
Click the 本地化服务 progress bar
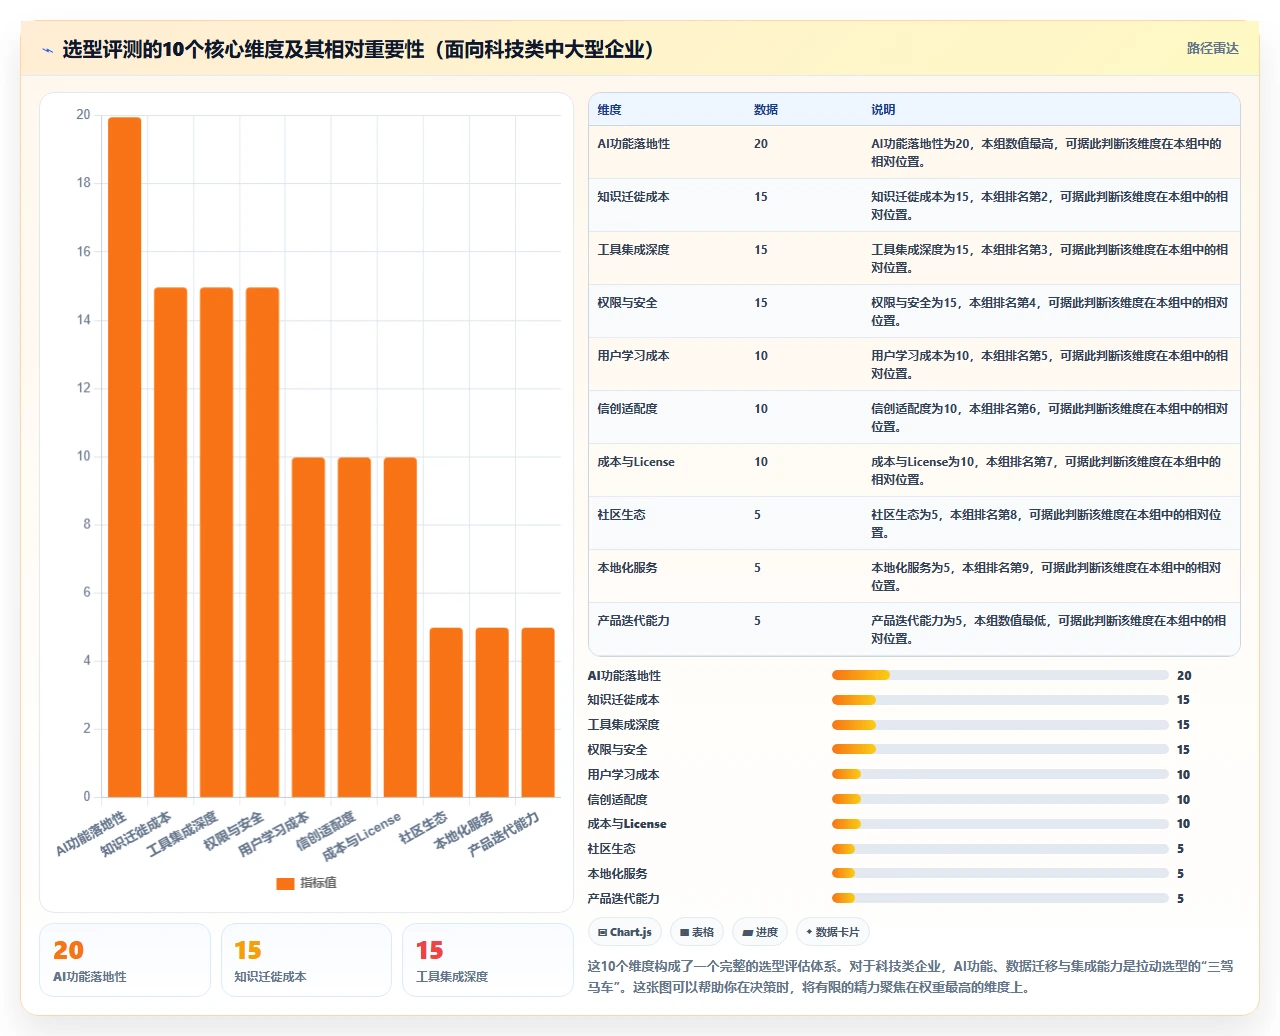click(x=1000, y=873)
